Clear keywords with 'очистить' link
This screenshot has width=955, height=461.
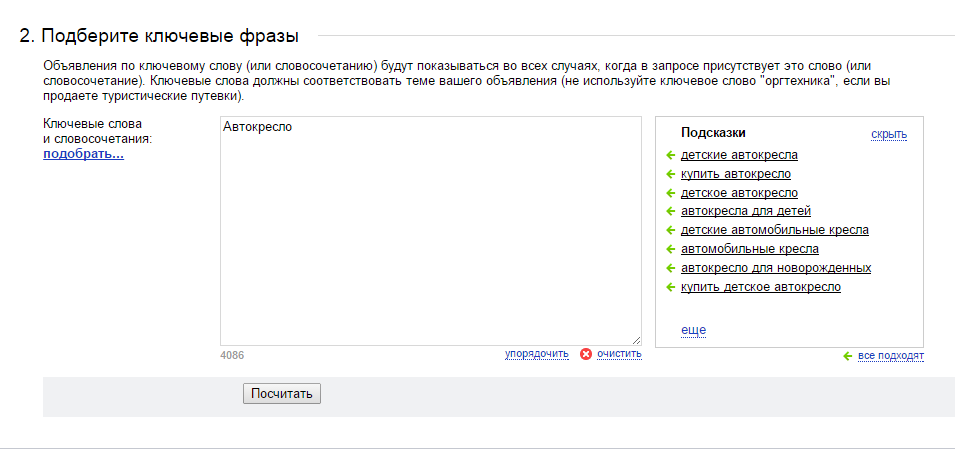619,354
